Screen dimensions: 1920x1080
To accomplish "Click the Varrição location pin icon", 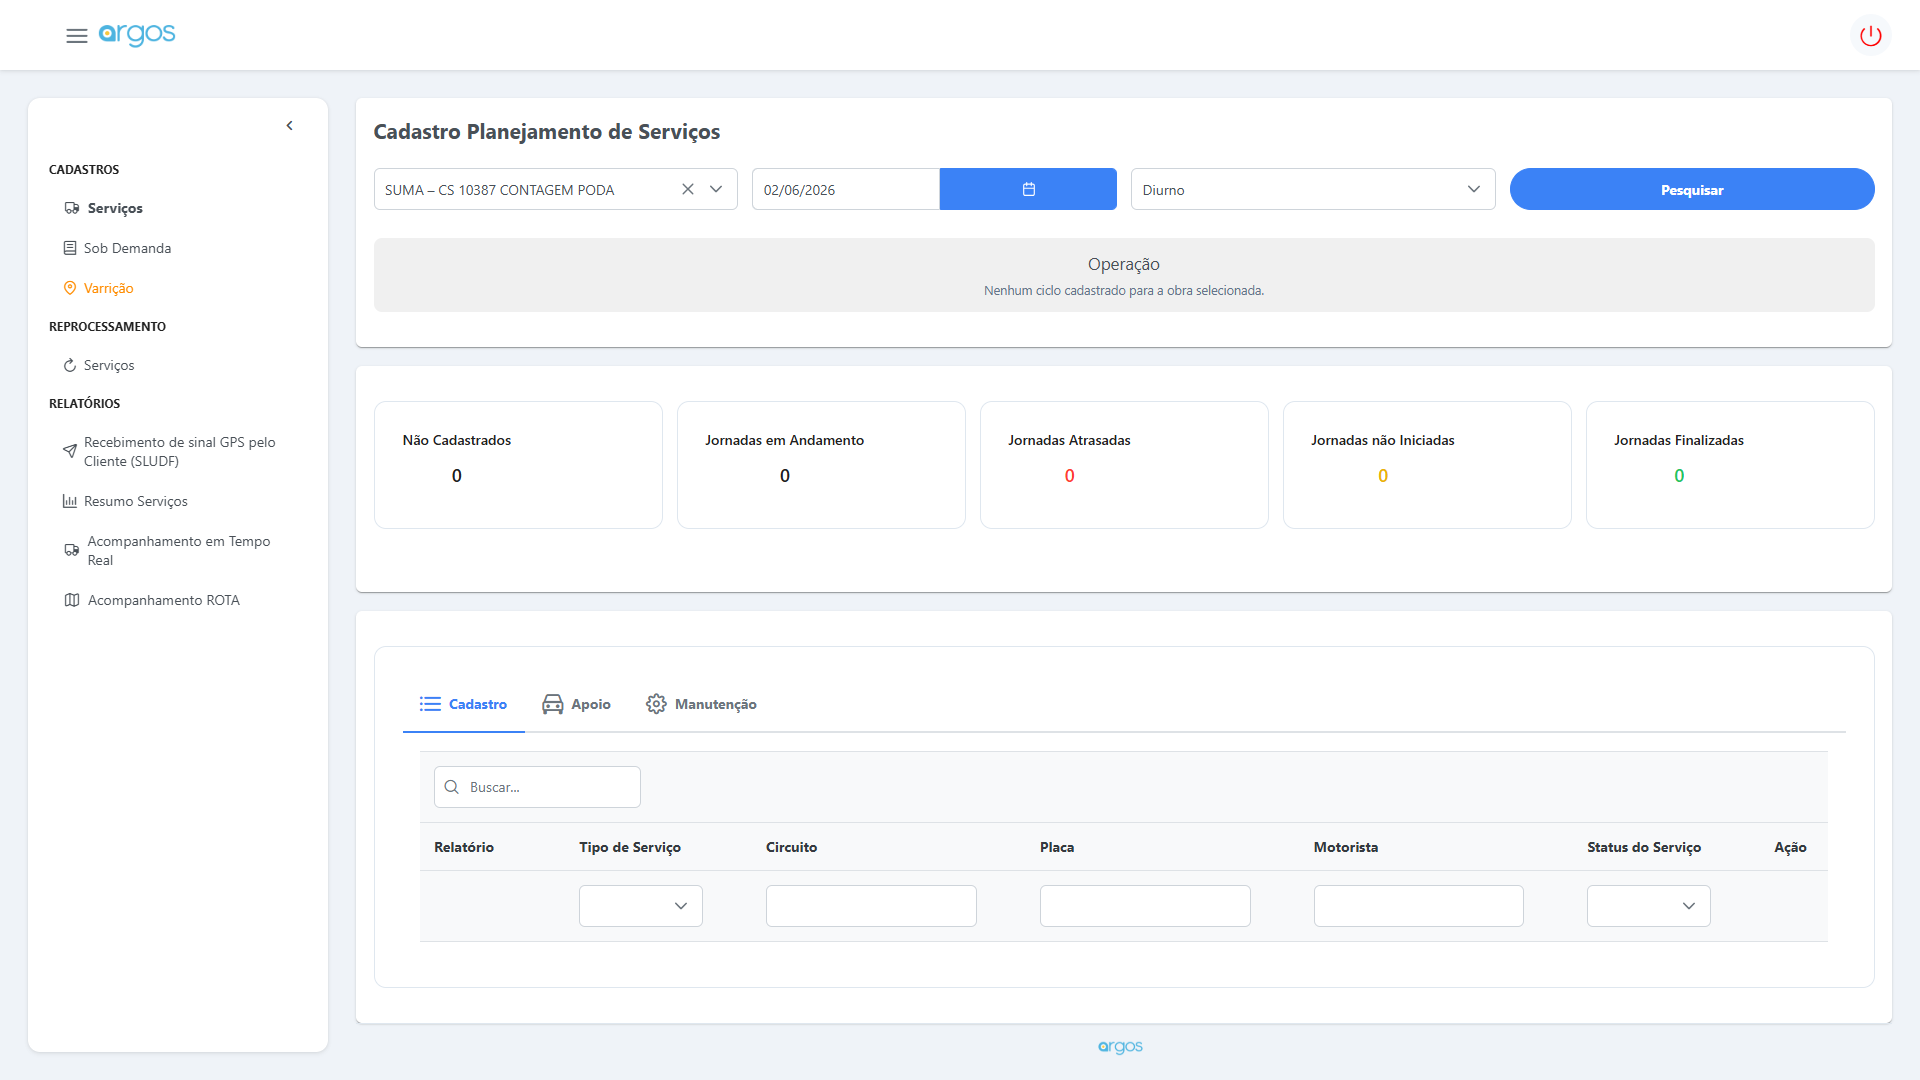I will tap(70, 288).
